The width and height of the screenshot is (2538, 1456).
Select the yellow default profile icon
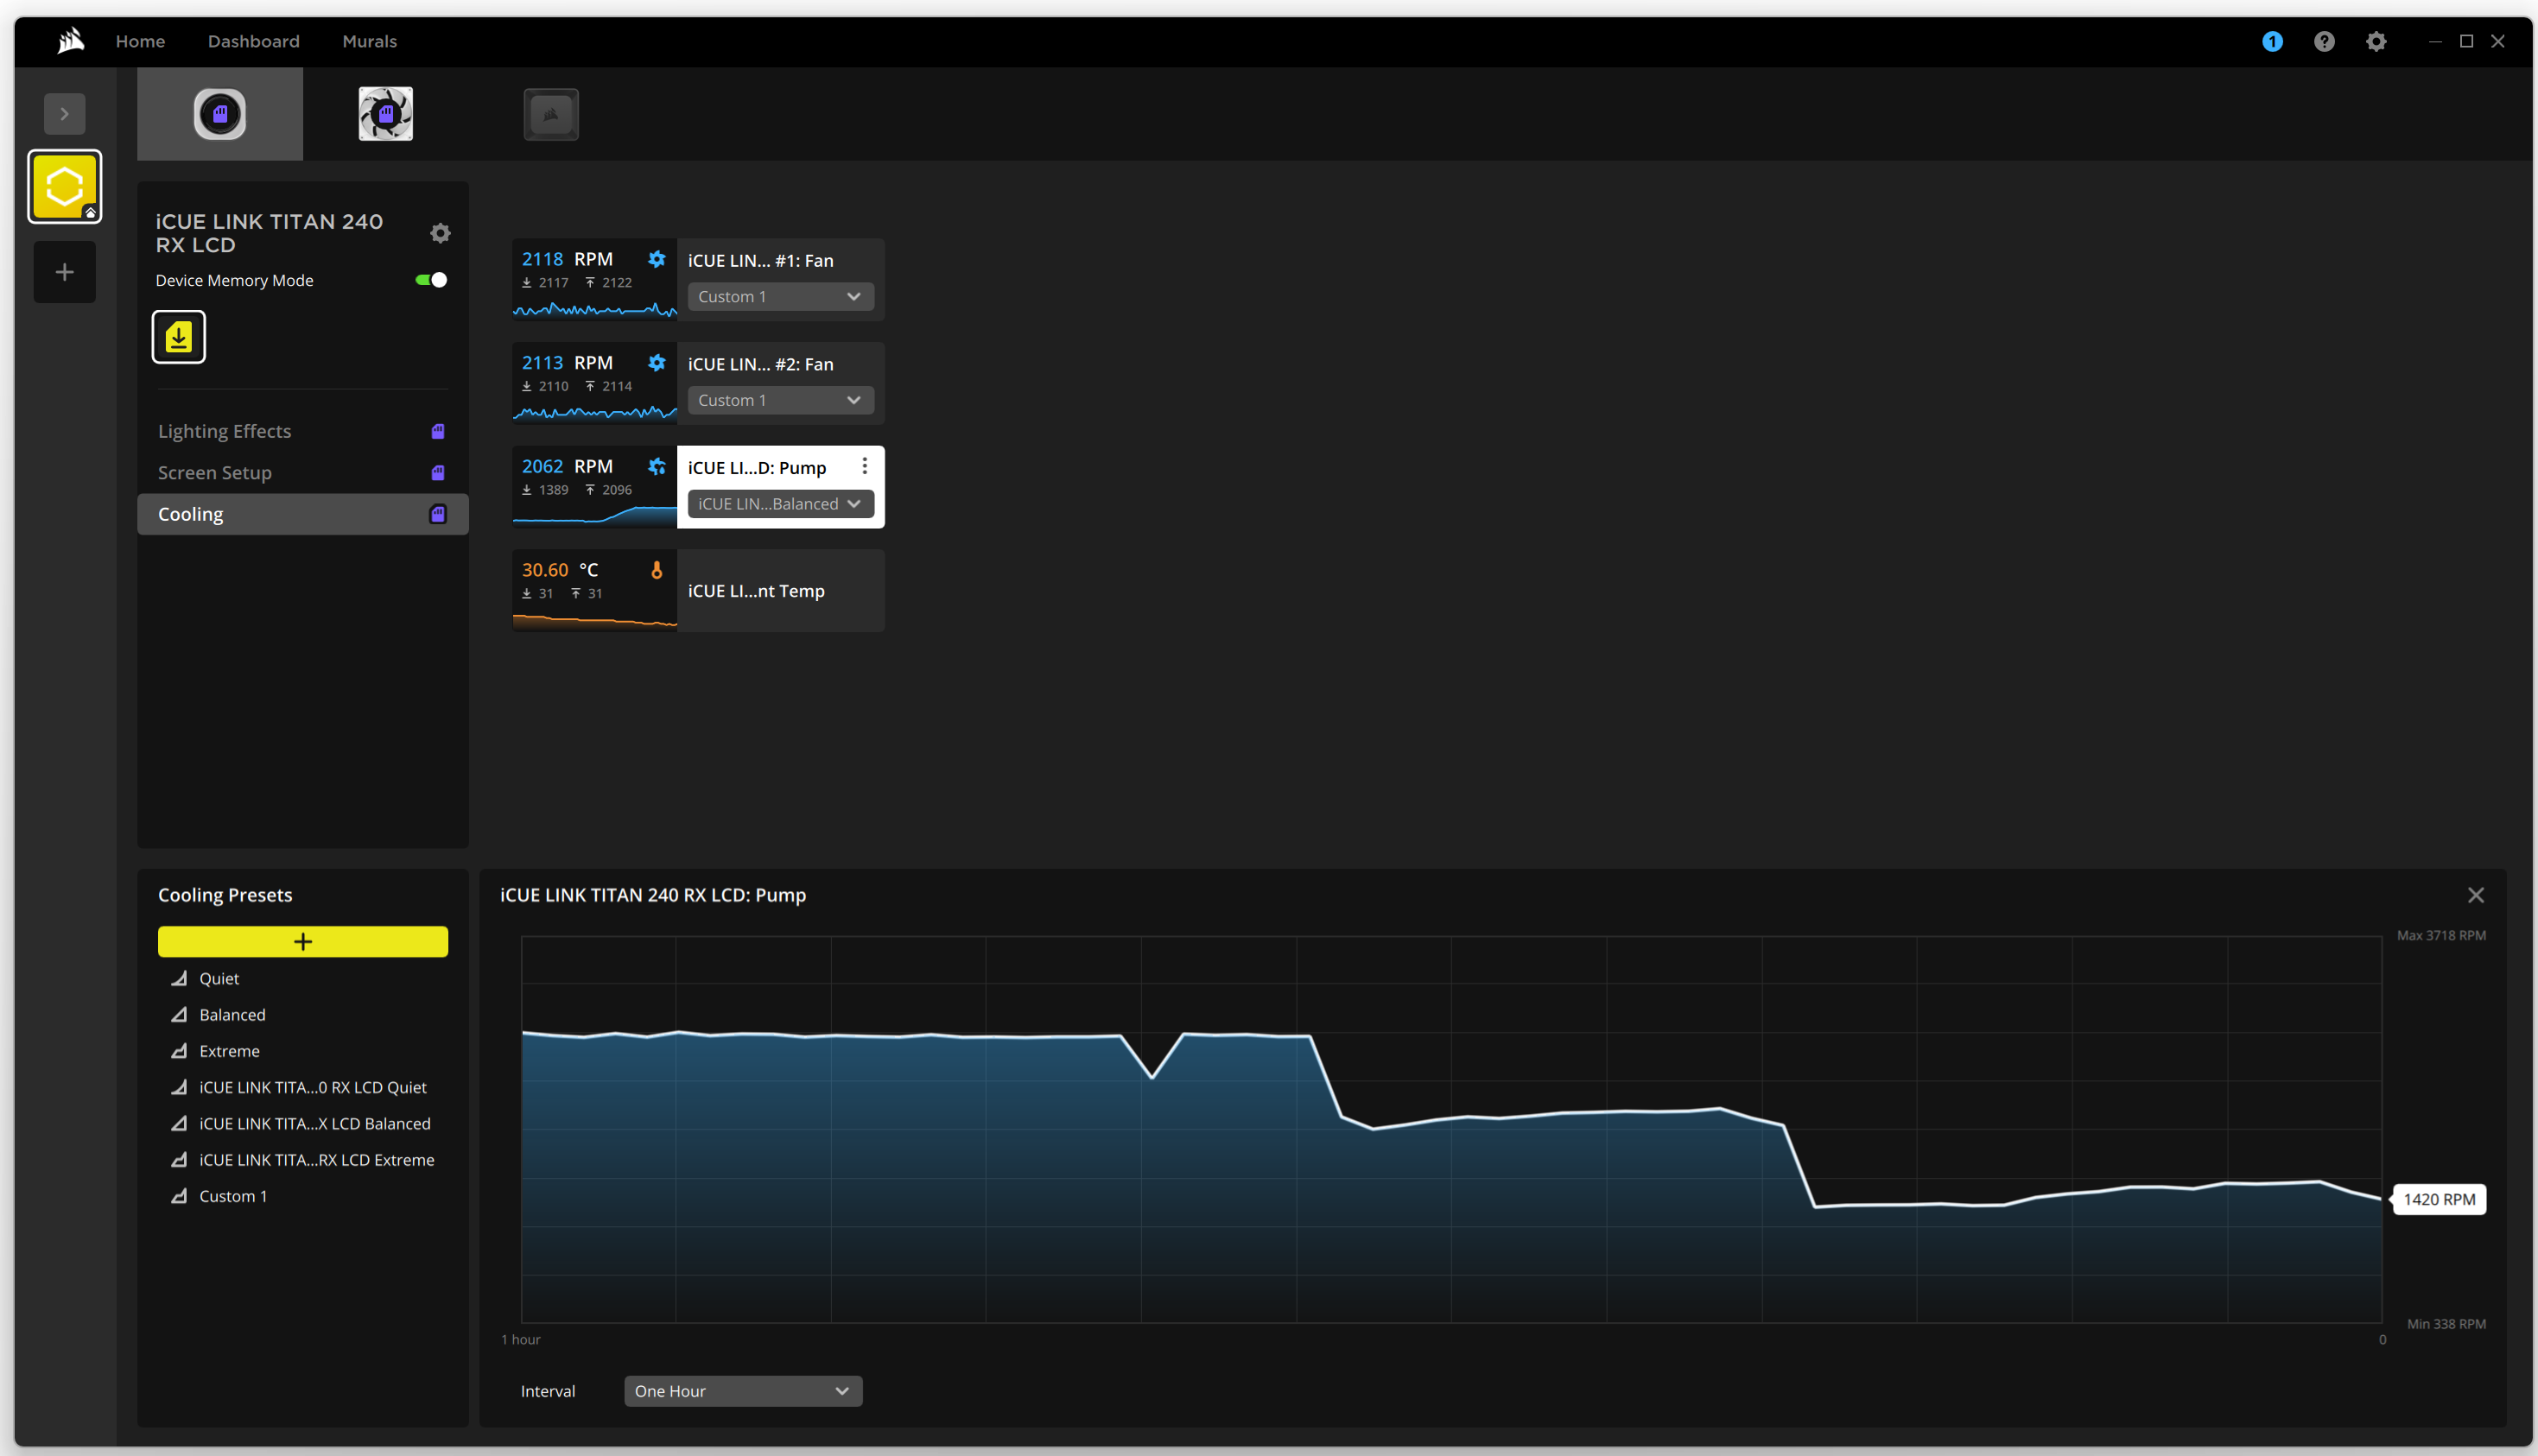pyautogui.click(x=64, y=186)
